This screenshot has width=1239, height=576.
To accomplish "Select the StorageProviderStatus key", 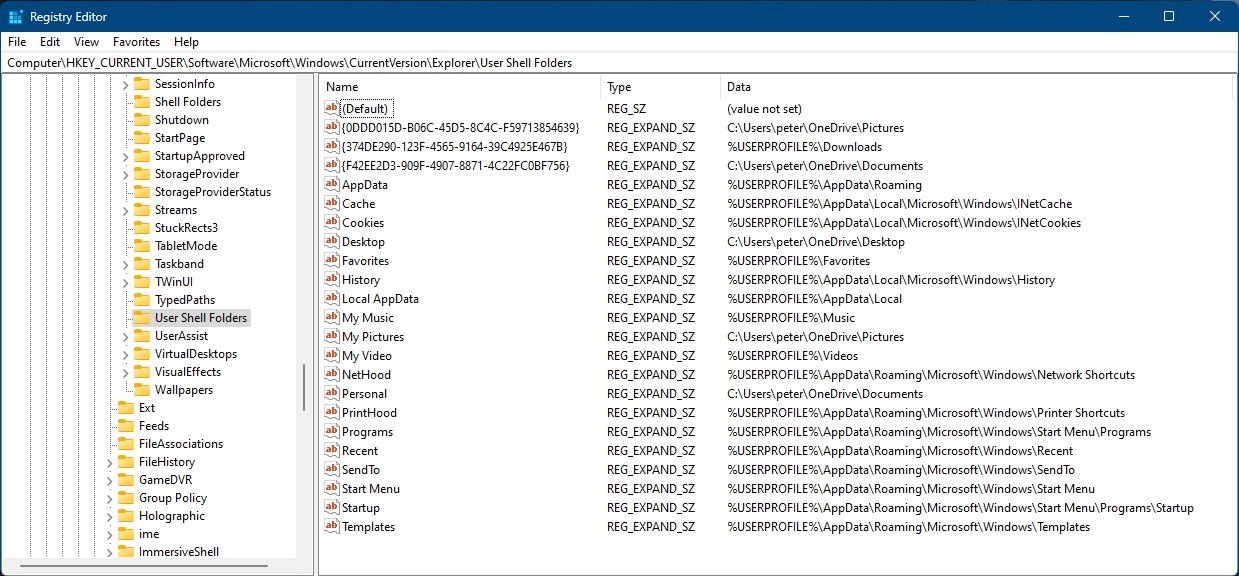I will click(x=213, y=192).
